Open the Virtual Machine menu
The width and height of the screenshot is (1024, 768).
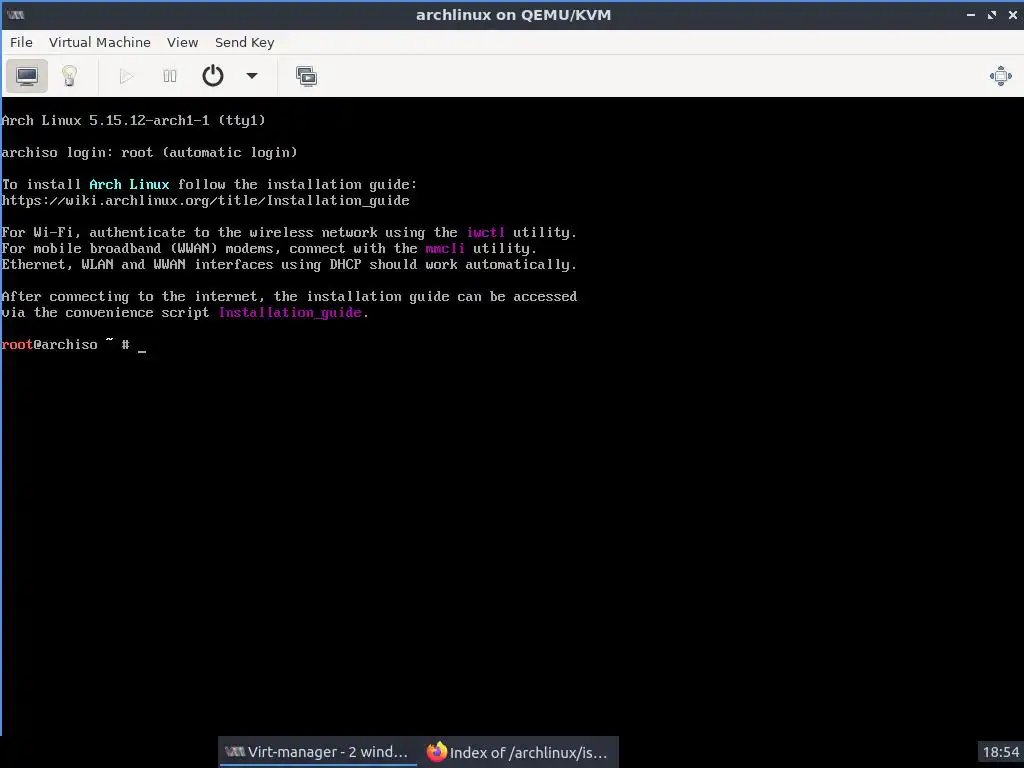tap(100, 42)
